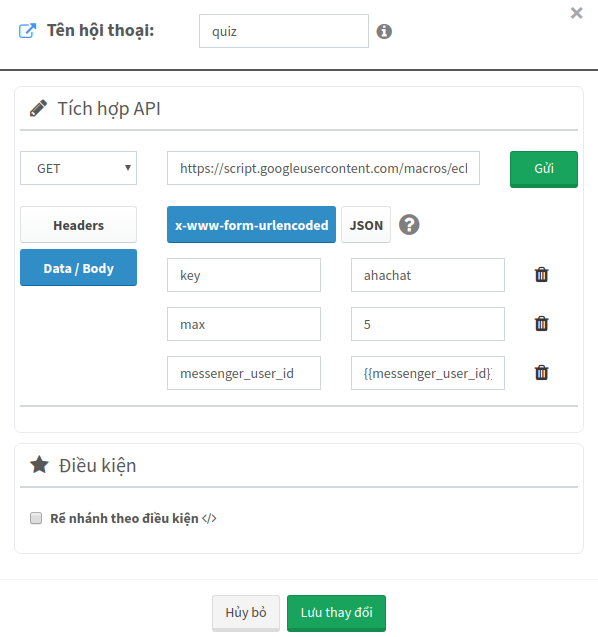Edit the value field containing ahachat
Screen dimensions: 598x637
click(428, 275)
